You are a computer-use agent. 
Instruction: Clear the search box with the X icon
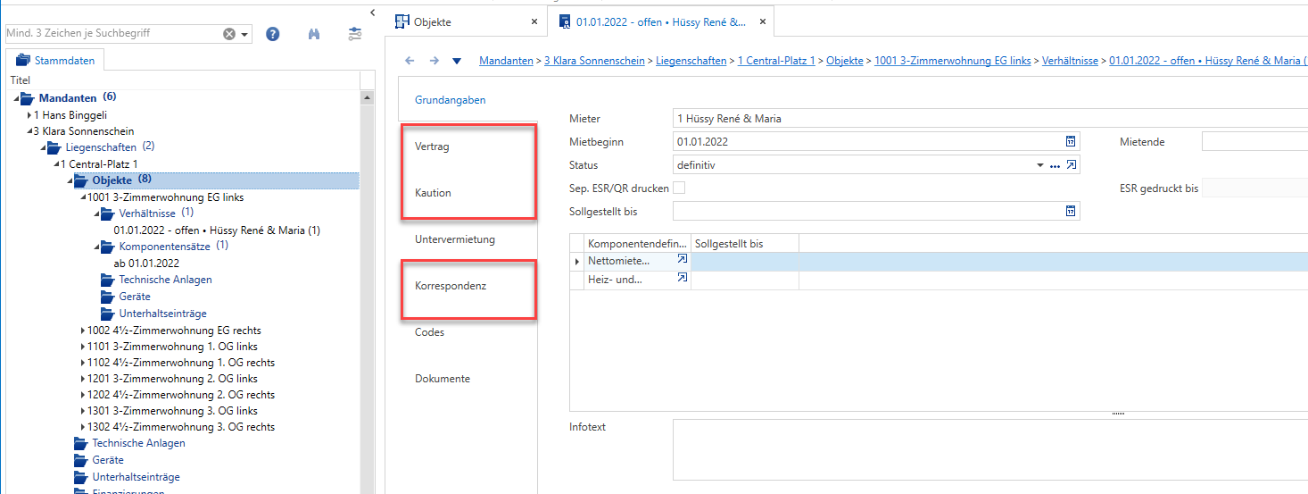[x=230, y=34]
